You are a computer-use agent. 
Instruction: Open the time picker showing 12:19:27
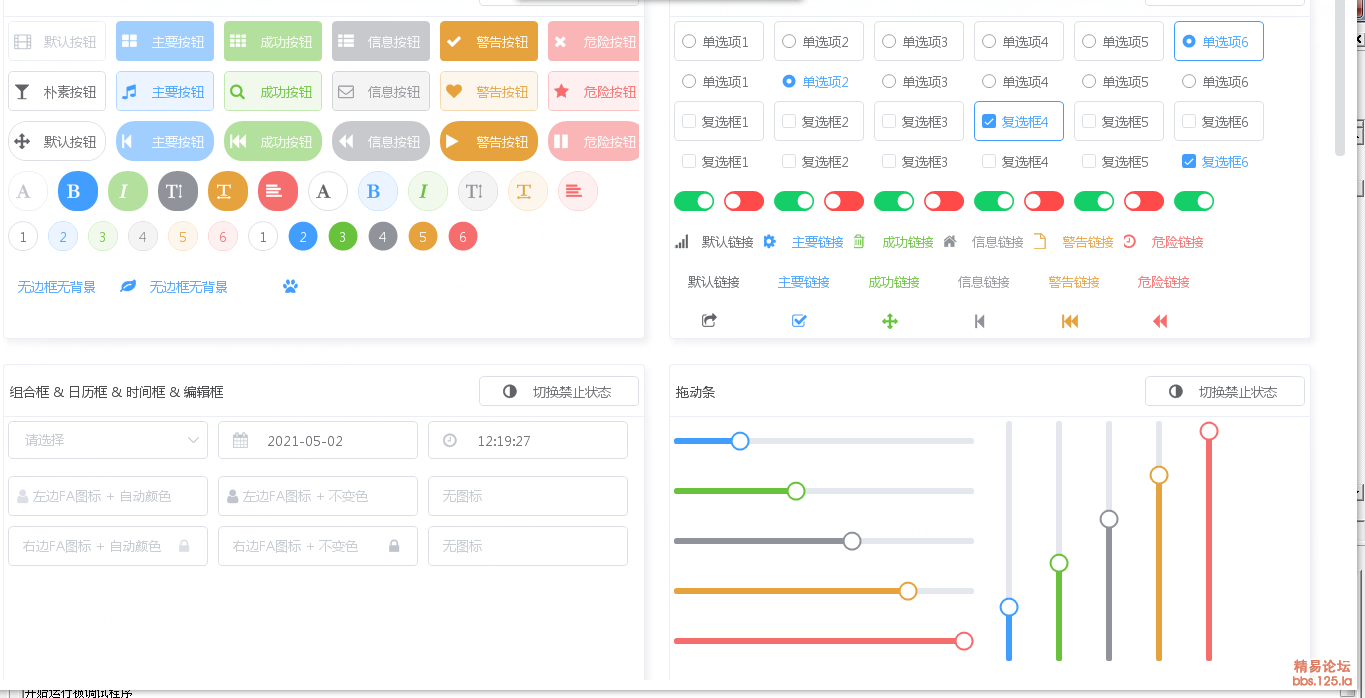coord(527,440)
